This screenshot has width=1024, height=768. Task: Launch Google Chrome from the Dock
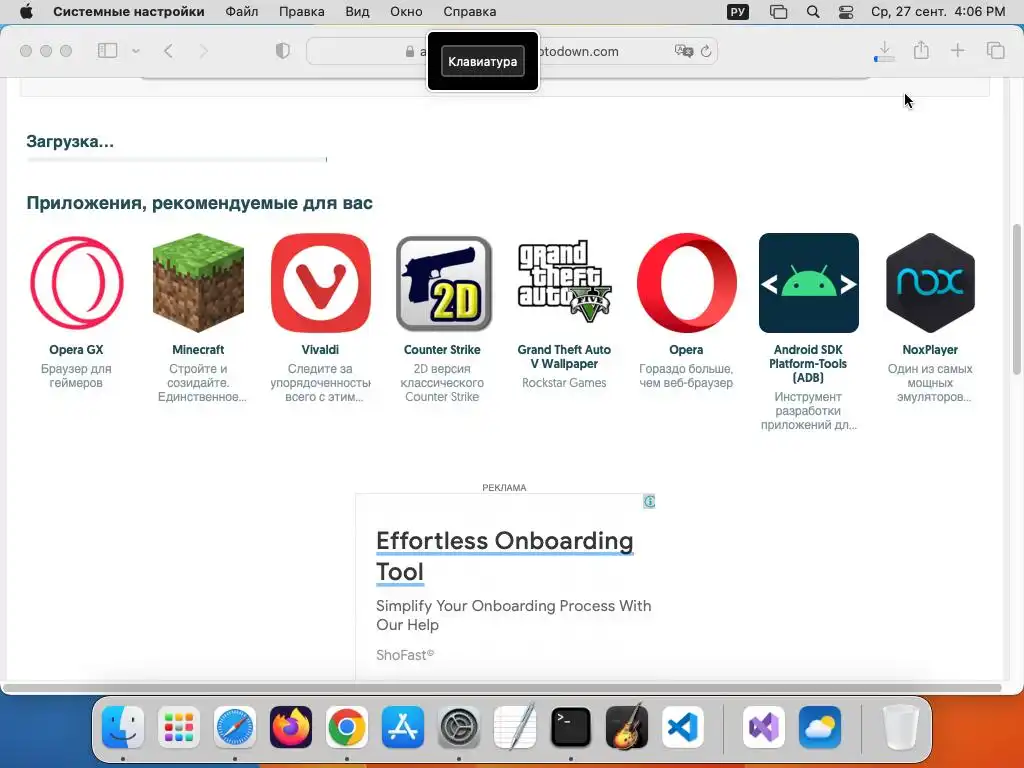pos(347,727)
